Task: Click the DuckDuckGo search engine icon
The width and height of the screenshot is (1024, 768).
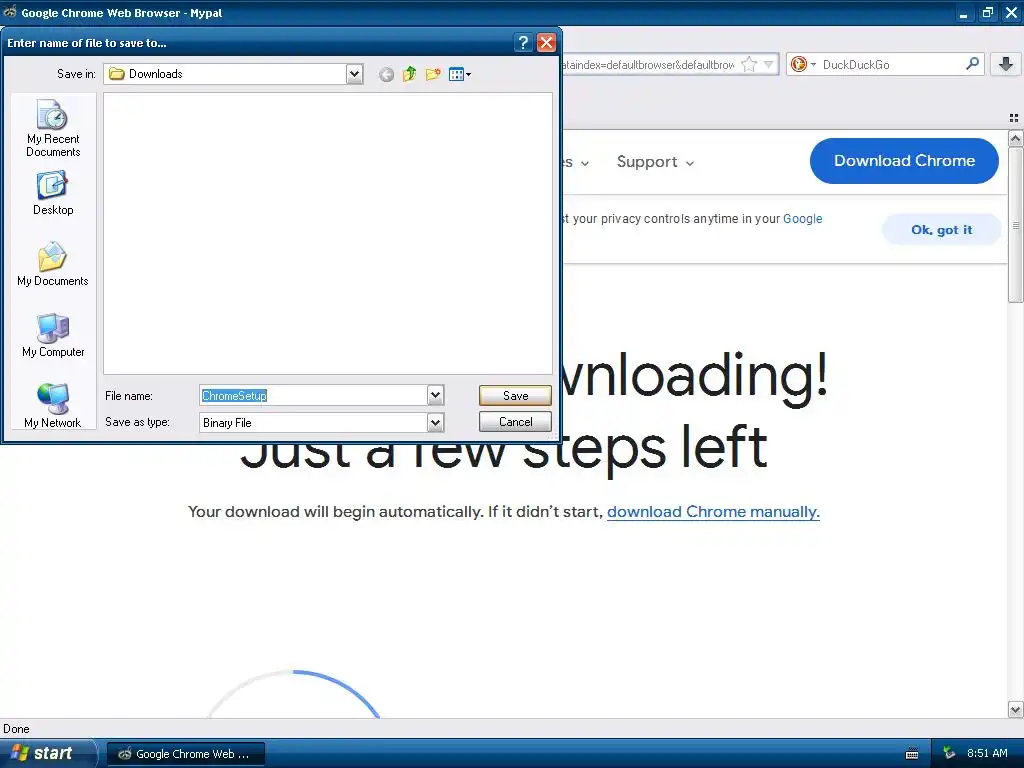Action: point(799,64)
